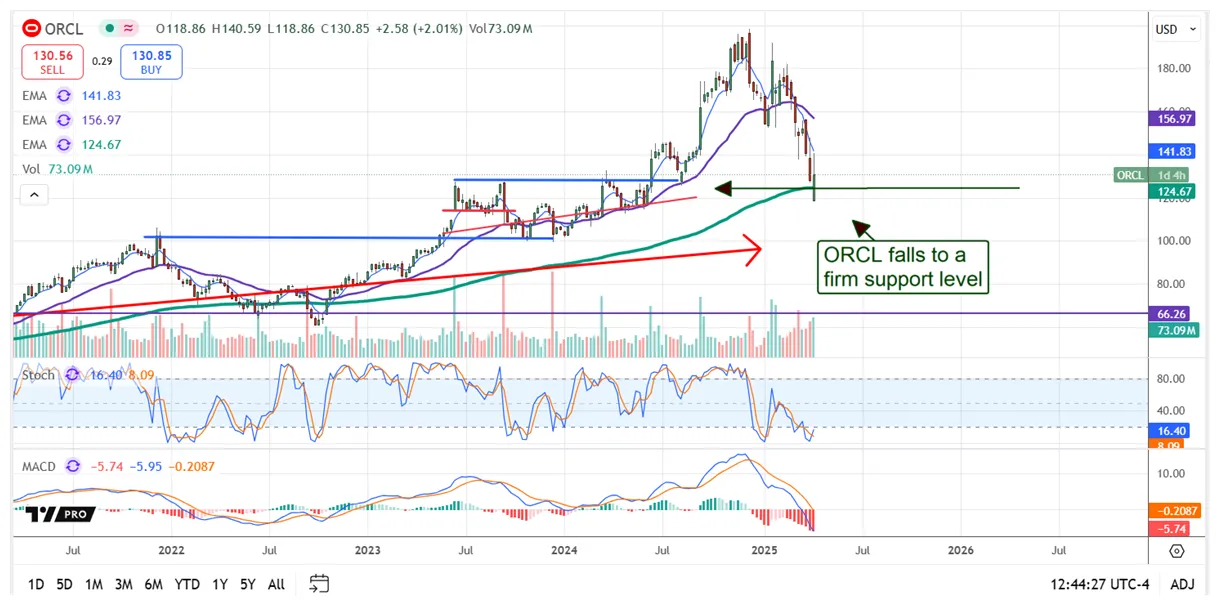Collapse the indicator legend with the chevron arrow
The width and height of the screenshot is (1220, 605).
[x=34, y=194]
